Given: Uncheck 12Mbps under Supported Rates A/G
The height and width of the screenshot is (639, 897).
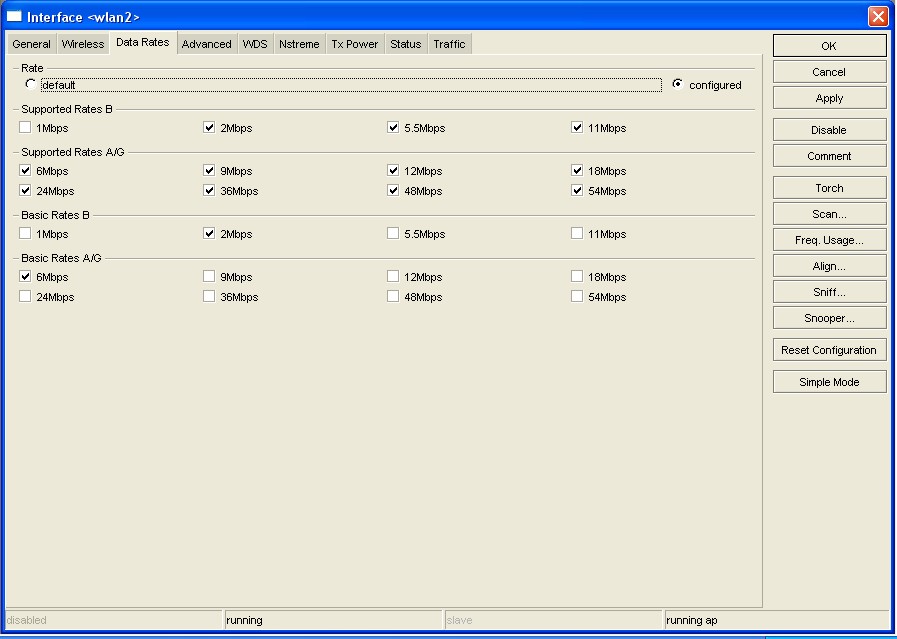Looking at the screenshot, I should point(393,170).
